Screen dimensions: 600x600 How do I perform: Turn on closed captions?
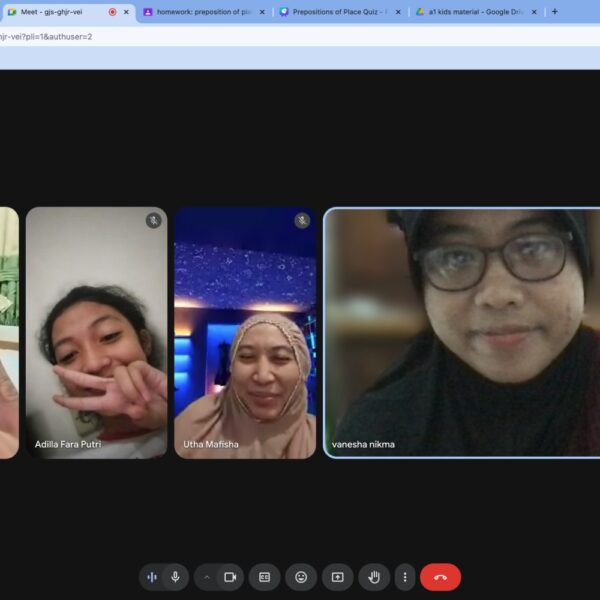265,577
